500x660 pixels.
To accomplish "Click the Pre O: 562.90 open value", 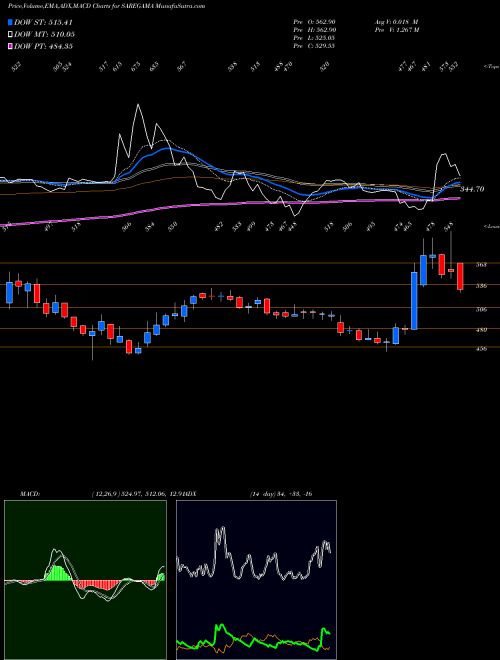I will click(314, 21).
